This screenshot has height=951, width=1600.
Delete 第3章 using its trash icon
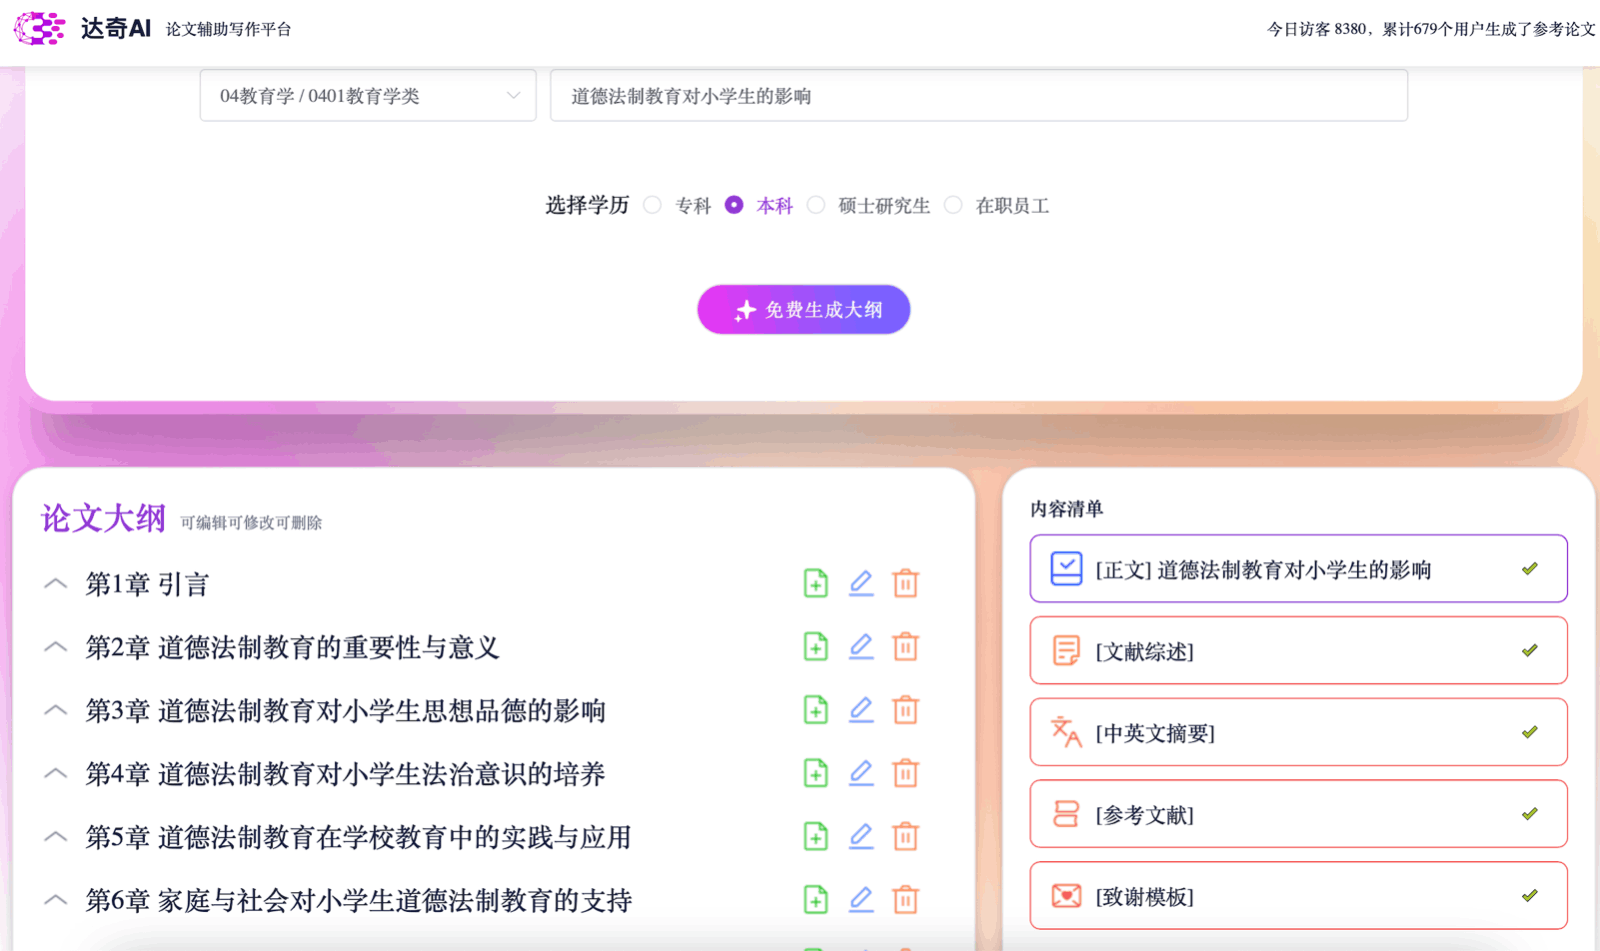pyautogui.click(x=905, y=710)
